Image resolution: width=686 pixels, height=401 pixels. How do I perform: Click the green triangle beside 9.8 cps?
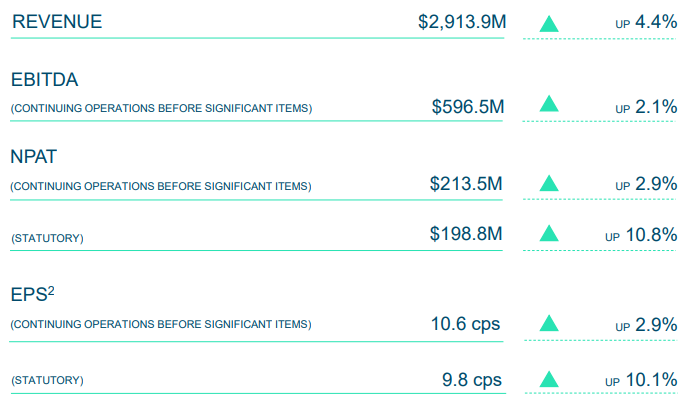(x=548, y=380)
